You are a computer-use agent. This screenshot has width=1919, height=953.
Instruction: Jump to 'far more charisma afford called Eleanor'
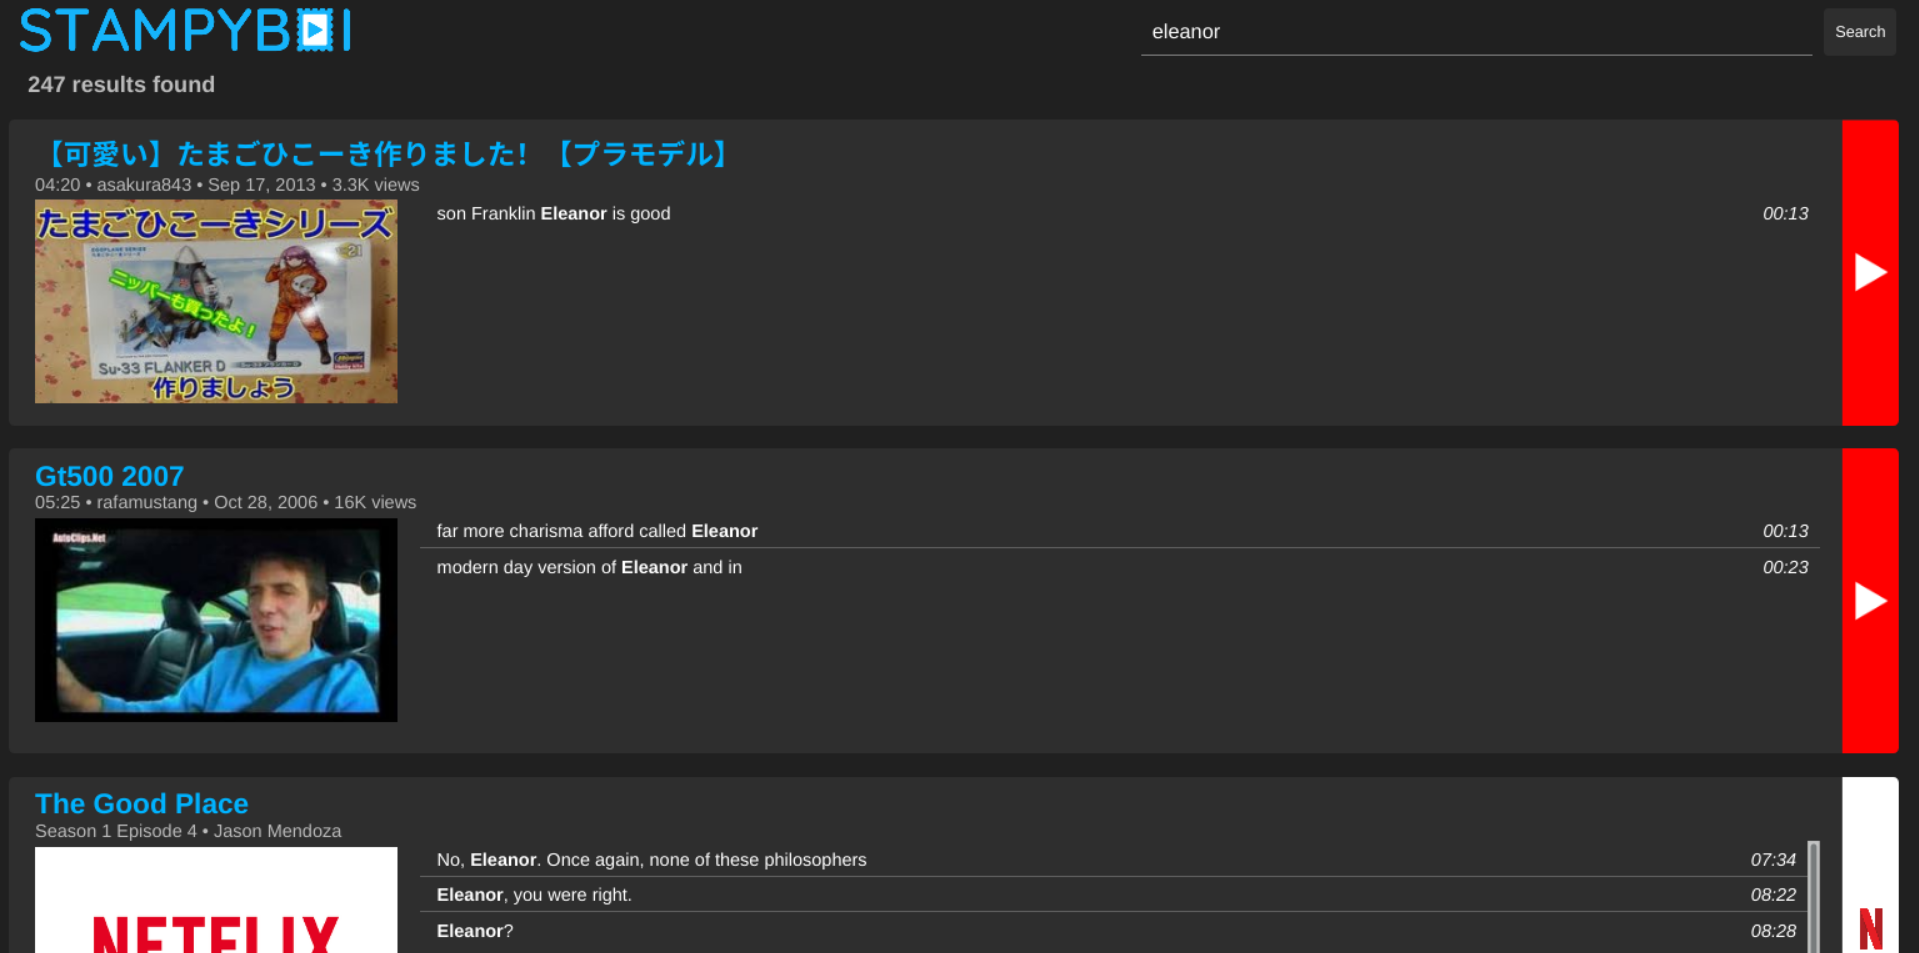tap(1120, 531)
